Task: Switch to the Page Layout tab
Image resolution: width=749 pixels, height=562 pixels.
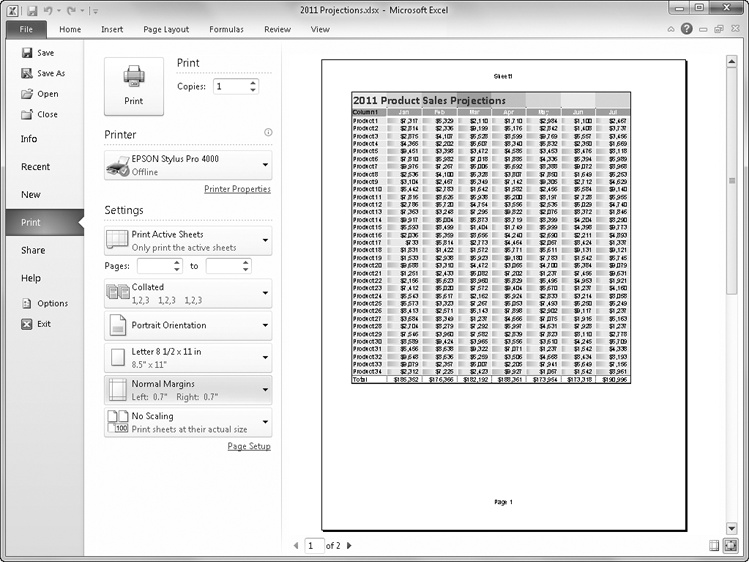Action: (x=166, y=29)
